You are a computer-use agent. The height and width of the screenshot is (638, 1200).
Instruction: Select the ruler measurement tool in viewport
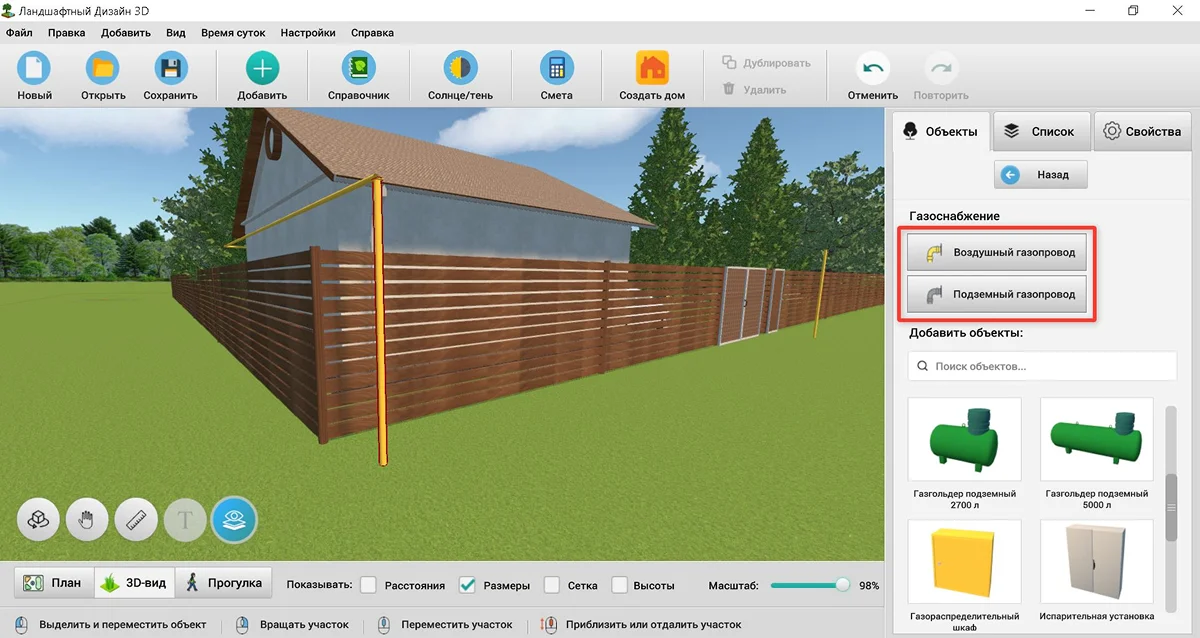click(137, 520)
